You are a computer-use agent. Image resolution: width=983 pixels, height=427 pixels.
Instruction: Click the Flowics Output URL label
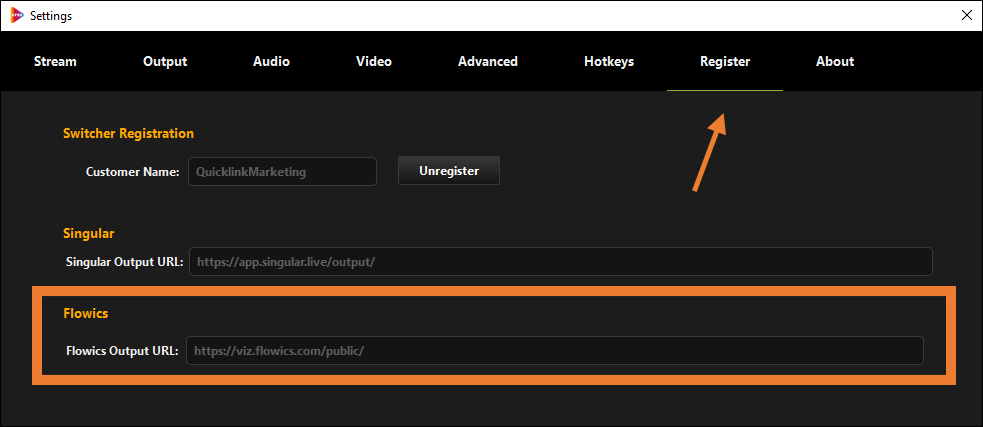coord(123,351)
